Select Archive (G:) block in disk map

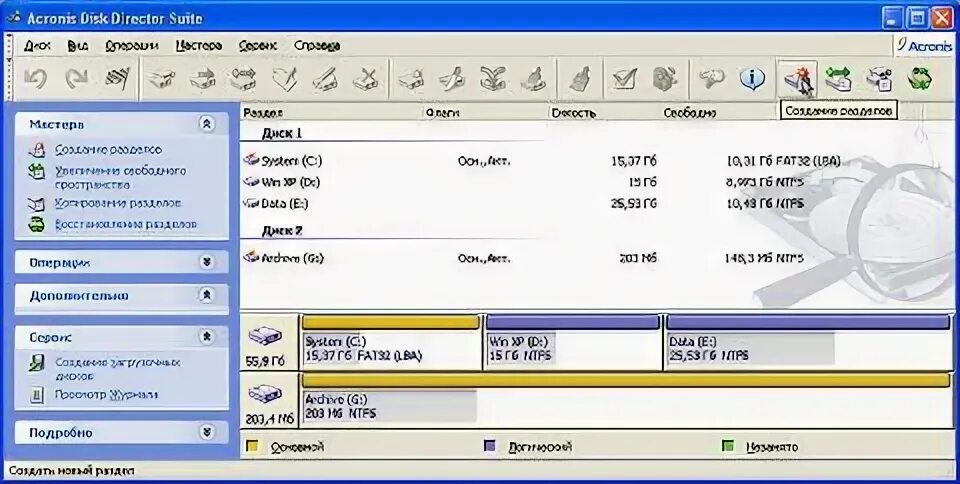(x=626, y=399)
